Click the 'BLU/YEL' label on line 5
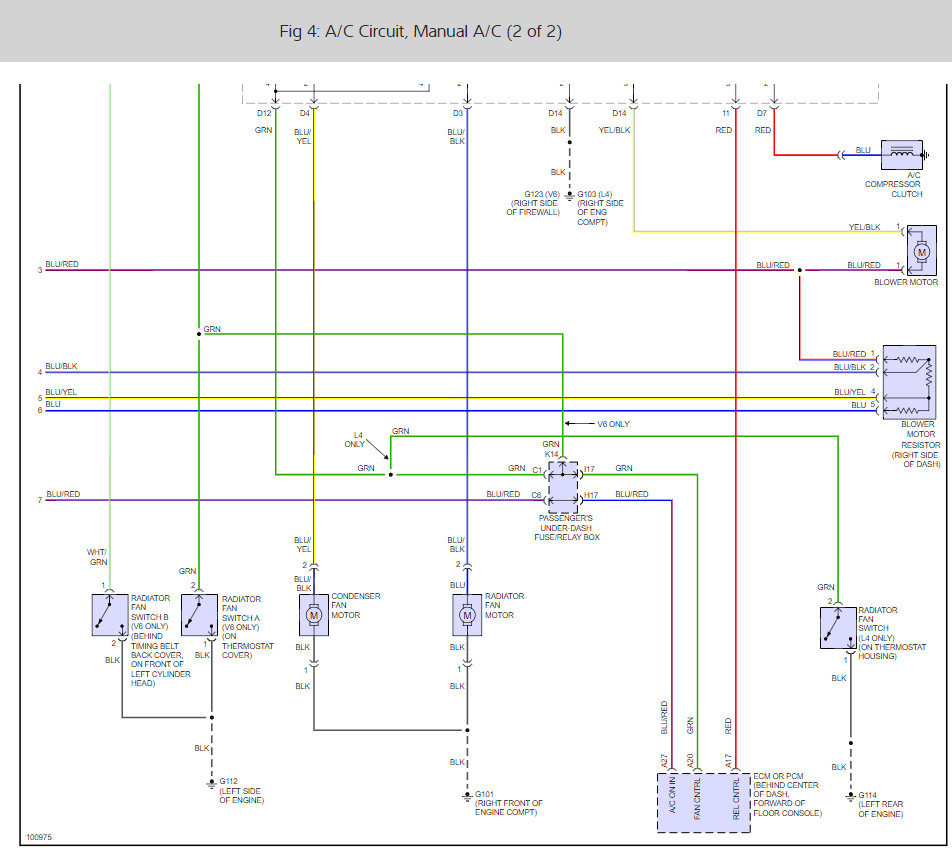Viewport: 952px width, 852px height. pyautogui.click(x=61, y=392)
